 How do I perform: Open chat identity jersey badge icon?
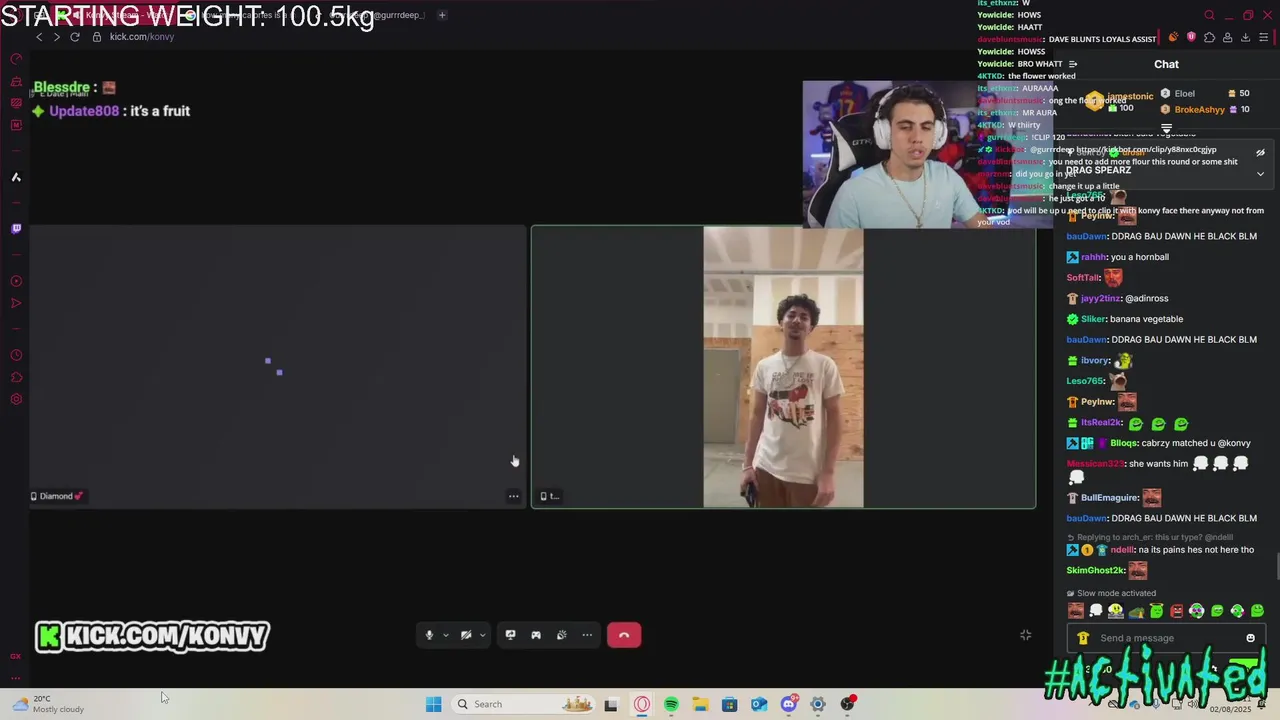1083,638
